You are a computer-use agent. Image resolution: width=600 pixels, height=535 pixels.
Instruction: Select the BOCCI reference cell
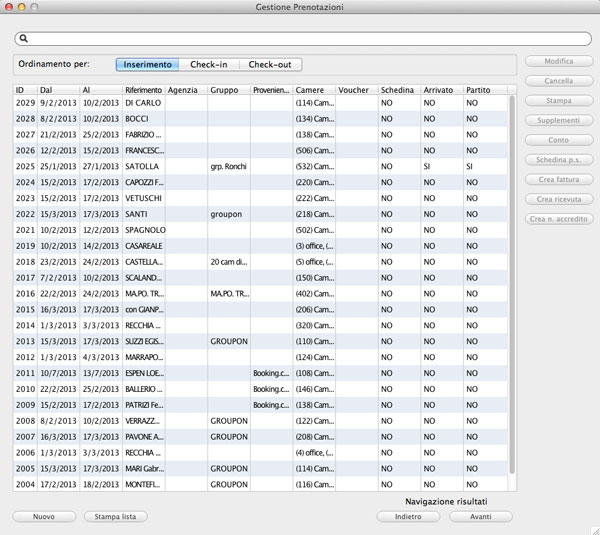144,119
